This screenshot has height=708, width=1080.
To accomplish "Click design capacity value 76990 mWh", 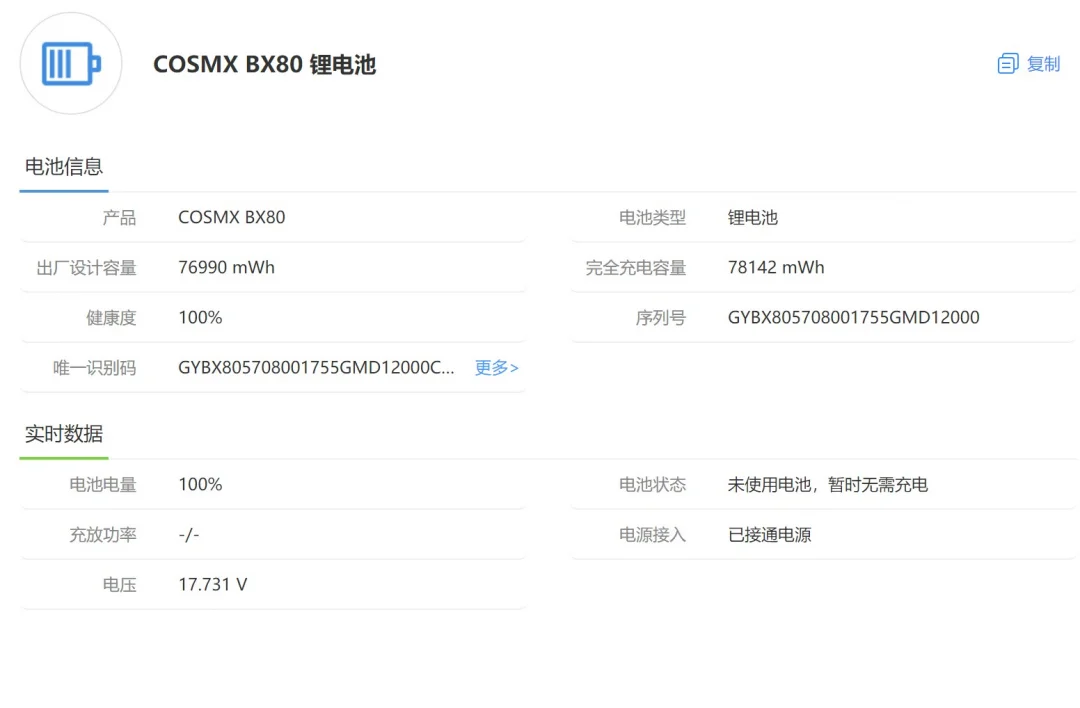I will tap(226, 267).
